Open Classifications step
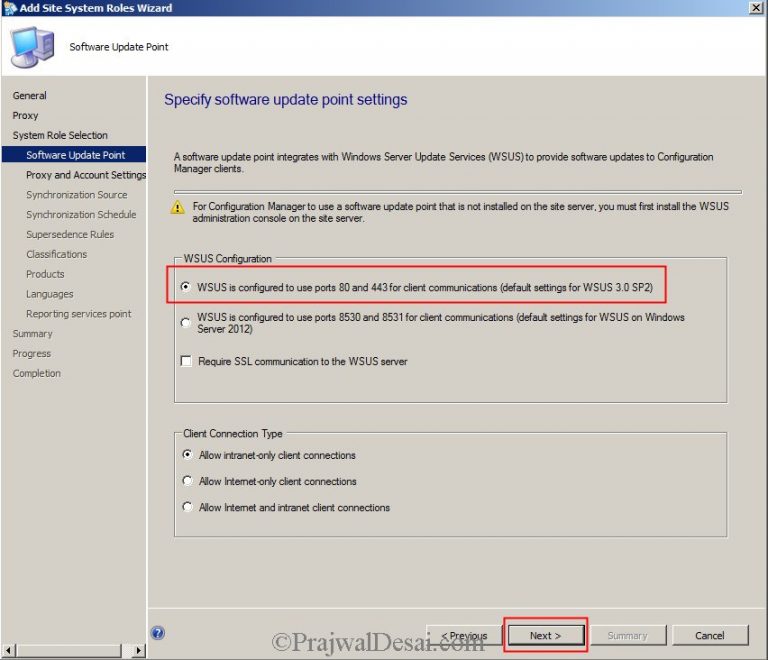Image resolution: width=768 pixels, height=660 pixels. pos(57,254)
